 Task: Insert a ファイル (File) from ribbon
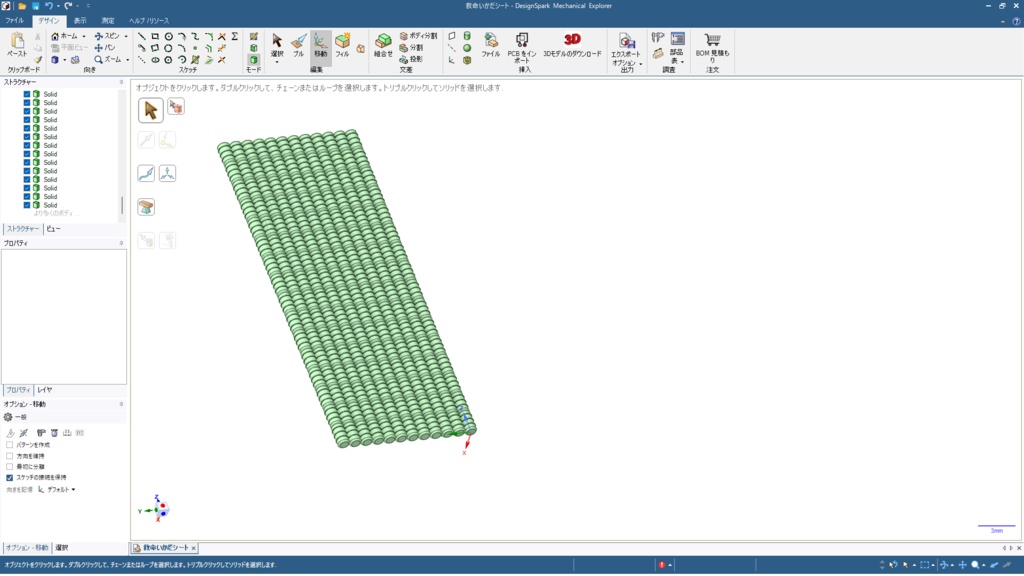(490, 44)
